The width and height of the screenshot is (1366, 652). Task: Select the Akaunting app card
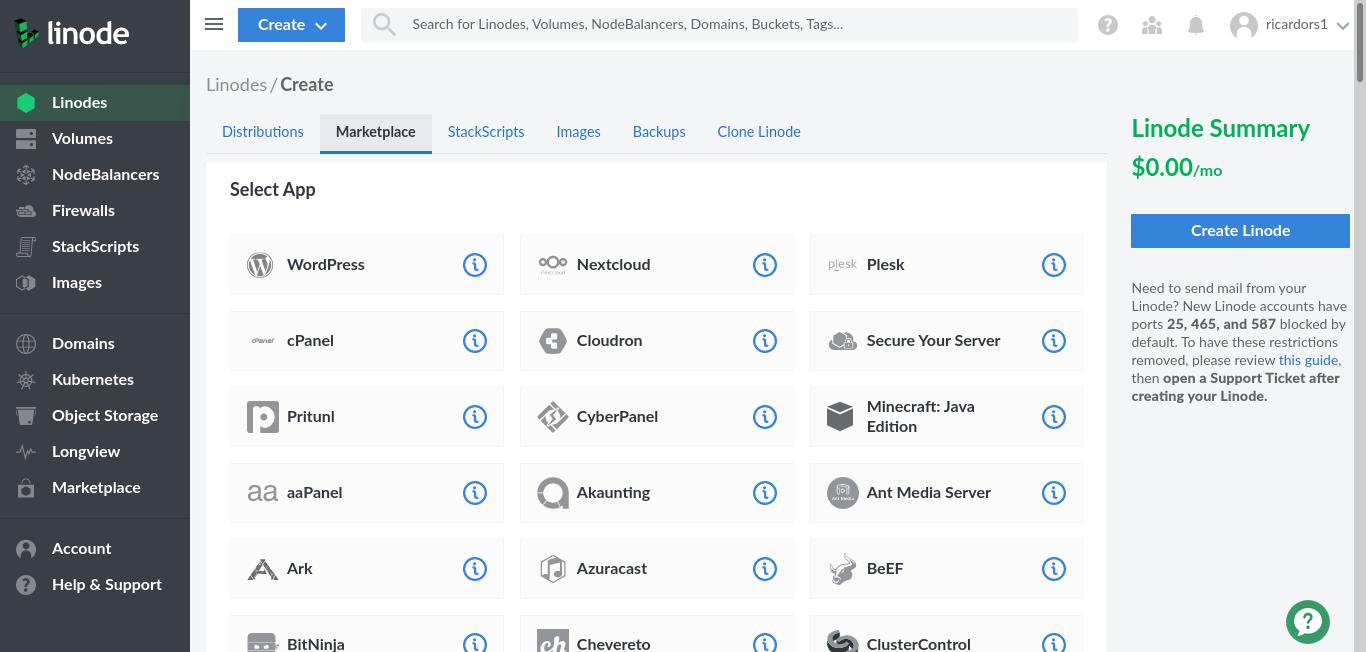pos(657,493)
